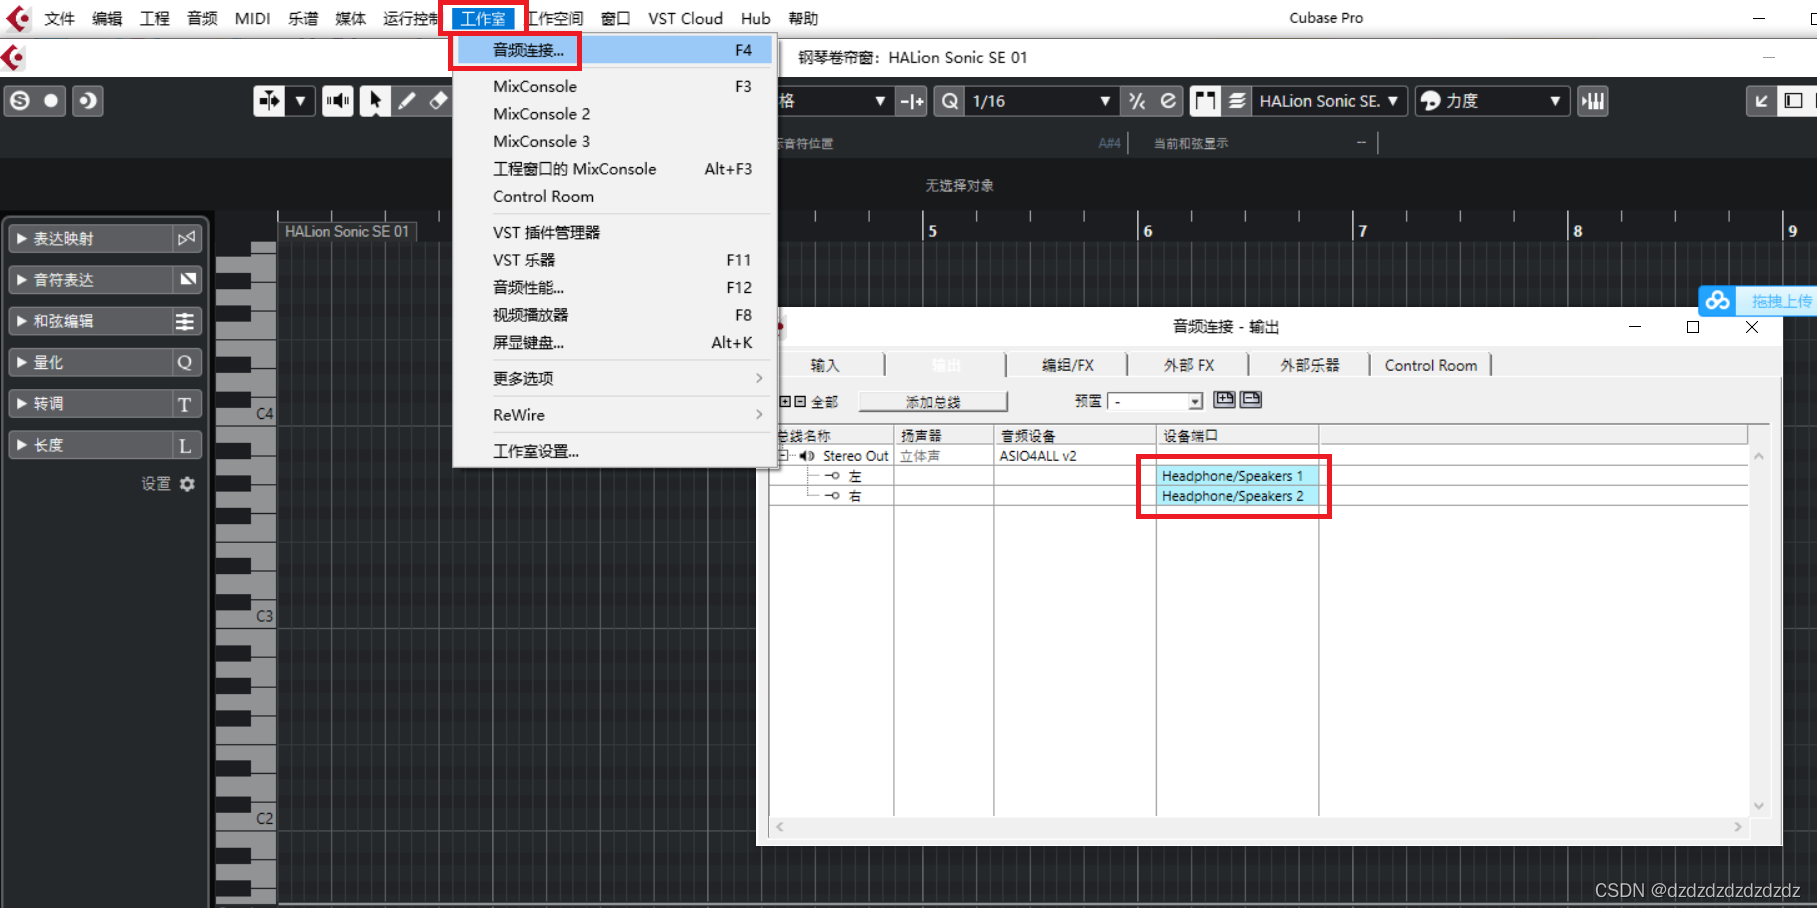The image size is (1817, 908).
Task: Select the Erase tool
Action: pyautogui.click(x=438, y=101)
